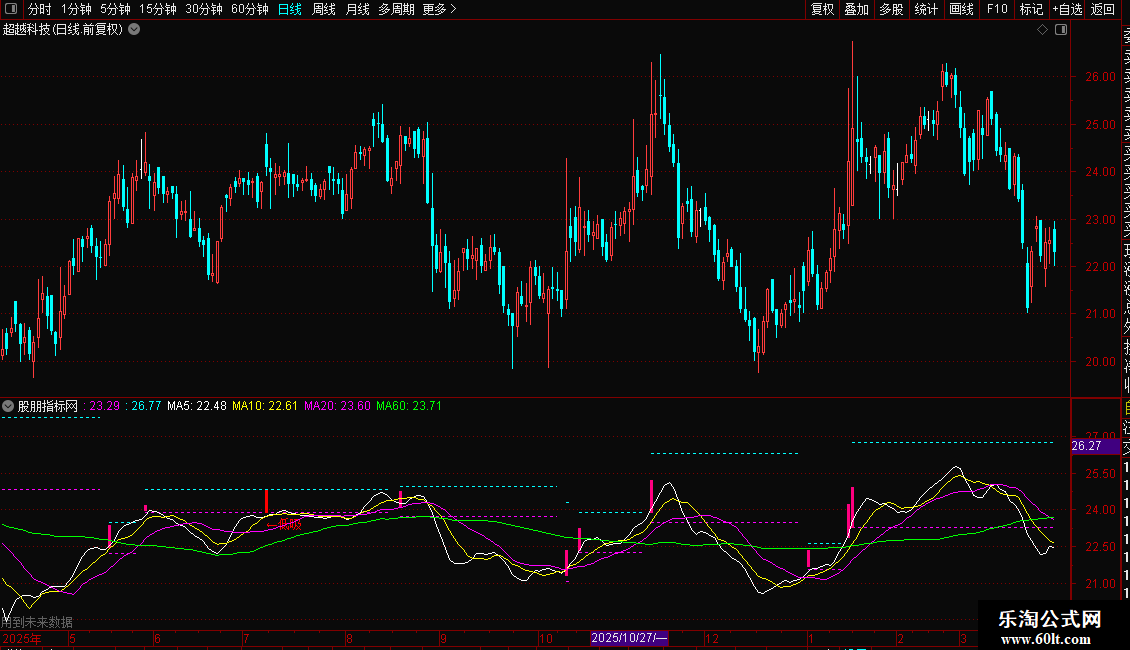
Task: Click the 叠加 overlay tool
Action: (856, 9)
